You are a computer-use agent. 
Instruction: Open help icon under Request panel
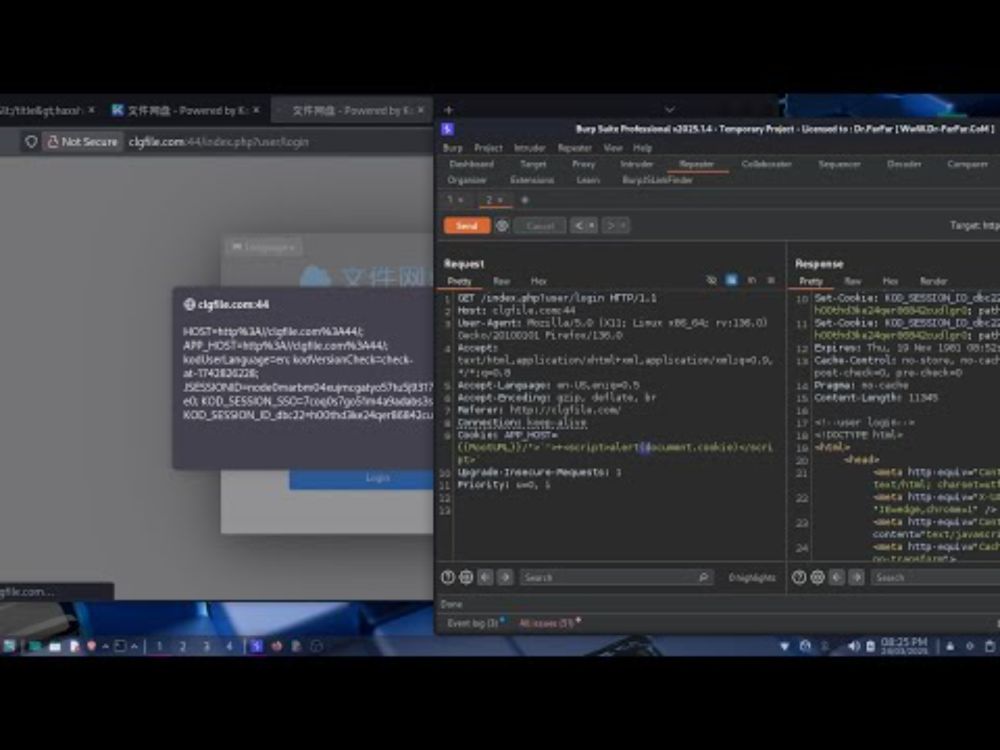click(448, 577)
